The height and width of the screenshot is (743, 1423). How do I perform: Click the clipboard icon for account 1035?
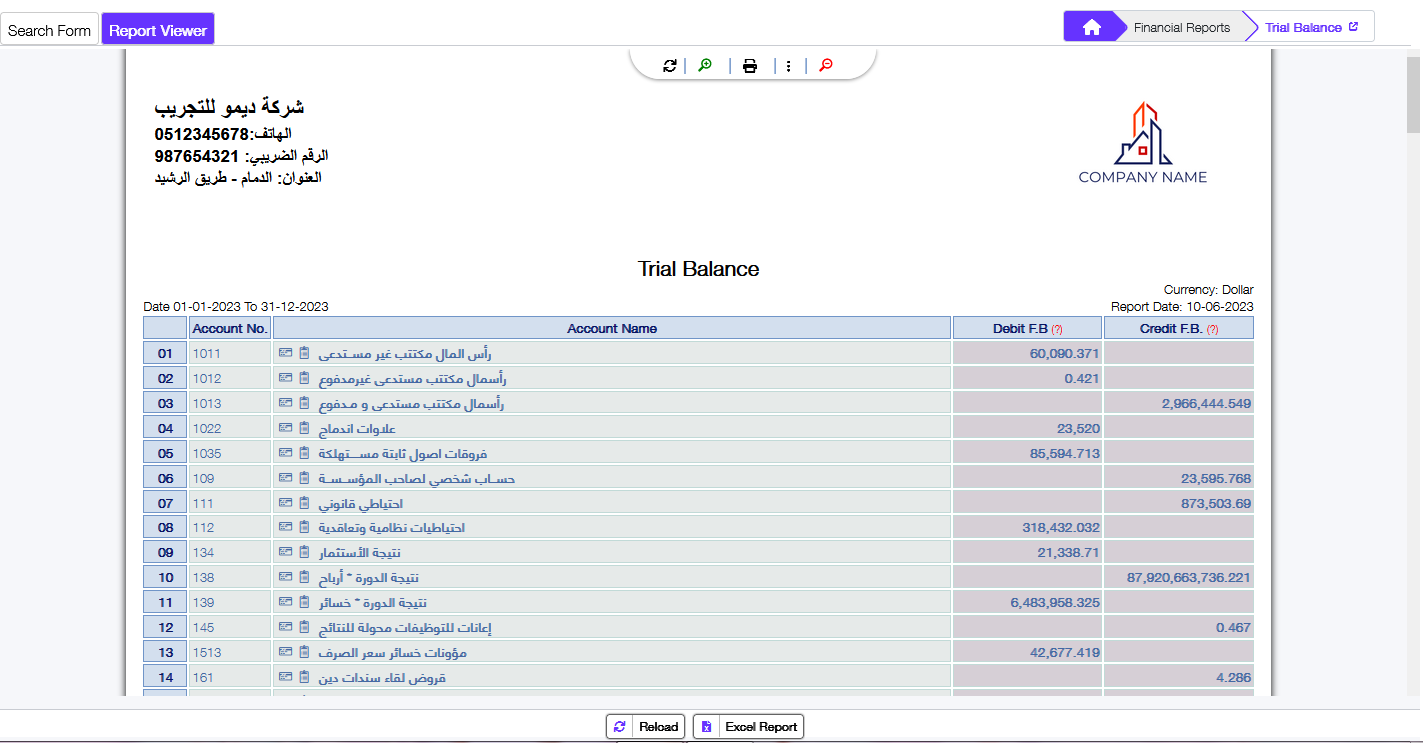coord(305,453)
